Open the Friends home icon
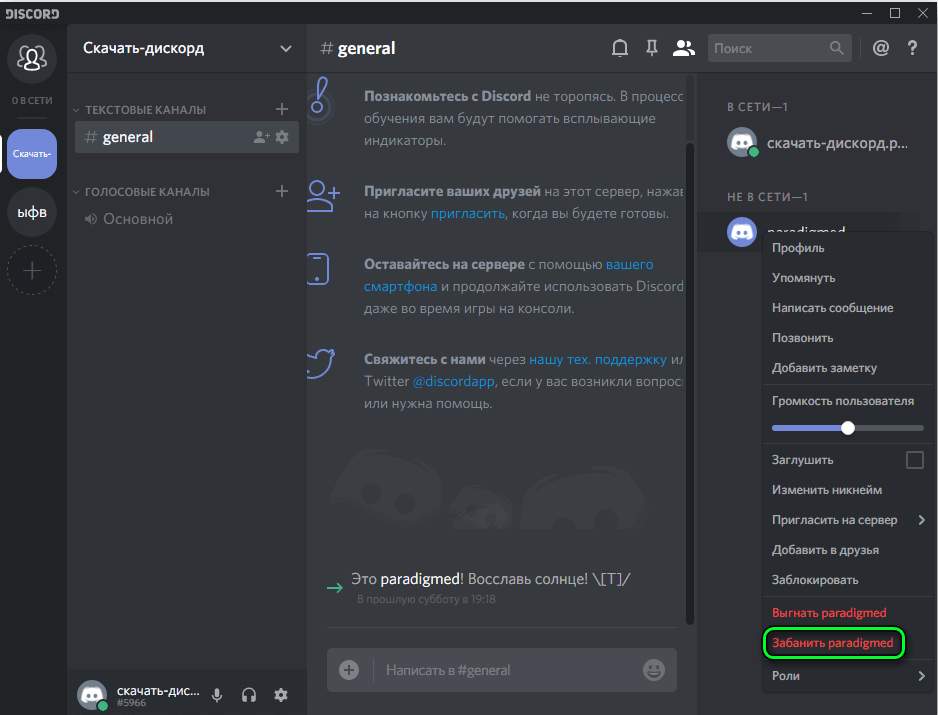Viewport: 938px width, 715px height. [x=32, y=58]
